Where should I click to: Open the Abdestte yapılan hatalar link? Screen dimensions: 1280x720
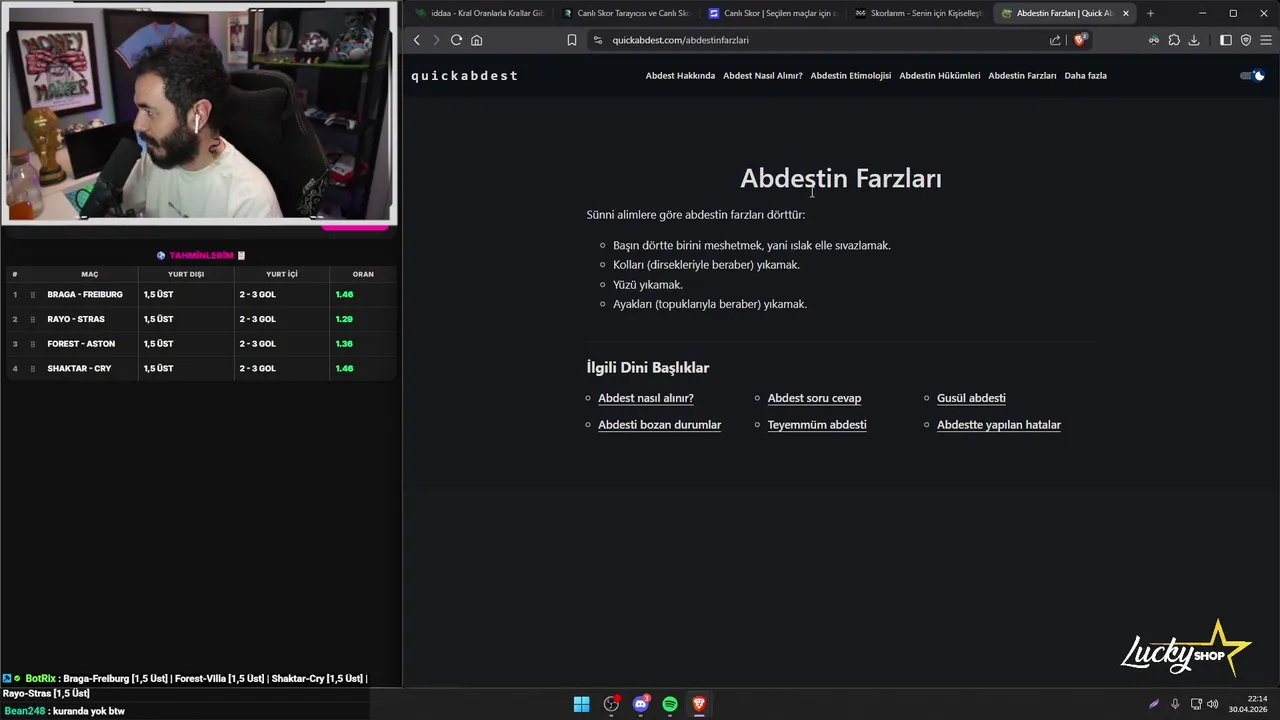click(999, 425)
